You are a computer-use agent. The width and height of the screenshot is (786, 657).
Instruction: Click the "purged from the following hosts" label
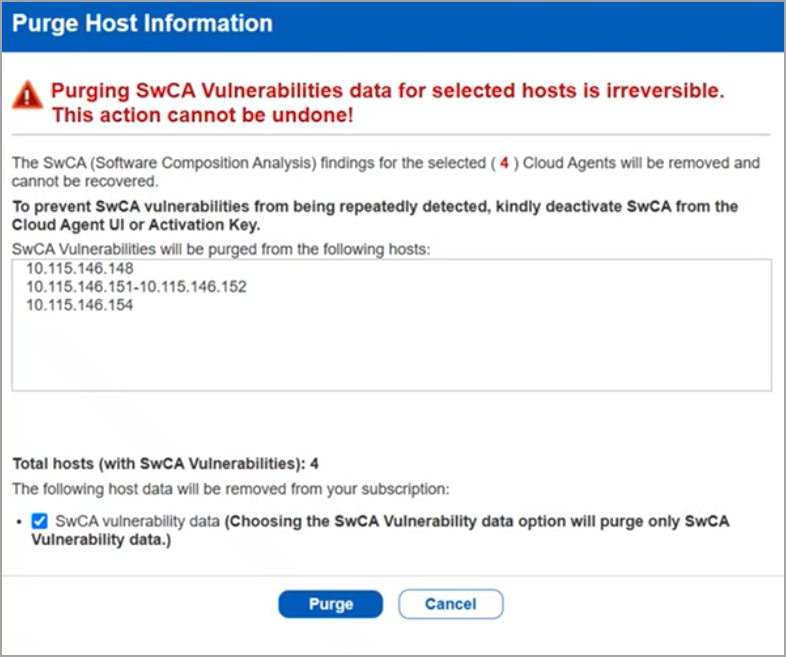tap(220, 247)
